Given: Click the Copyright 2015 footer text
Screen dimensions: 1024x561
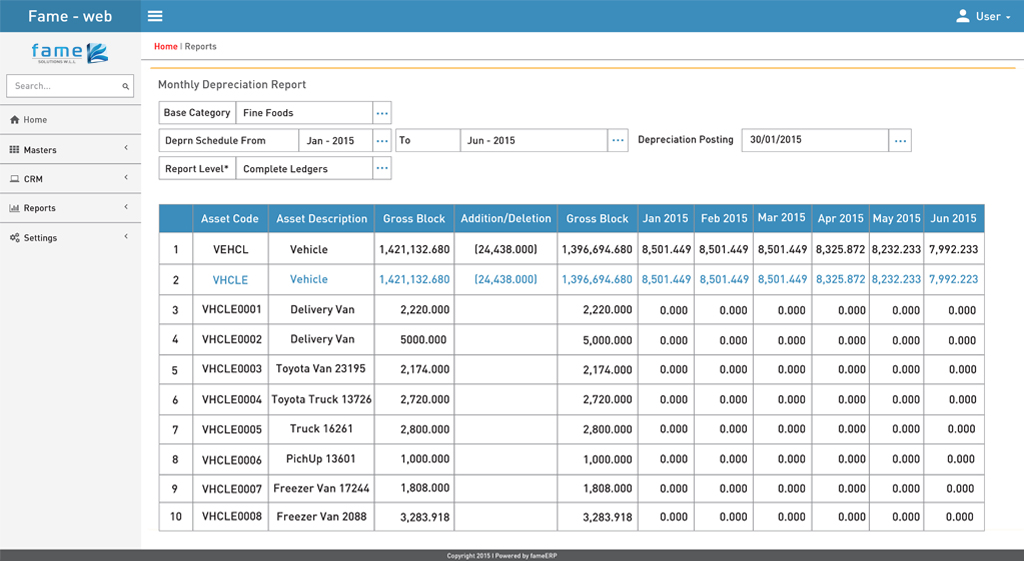Looking at the screenshot, I should pos(502,556).
